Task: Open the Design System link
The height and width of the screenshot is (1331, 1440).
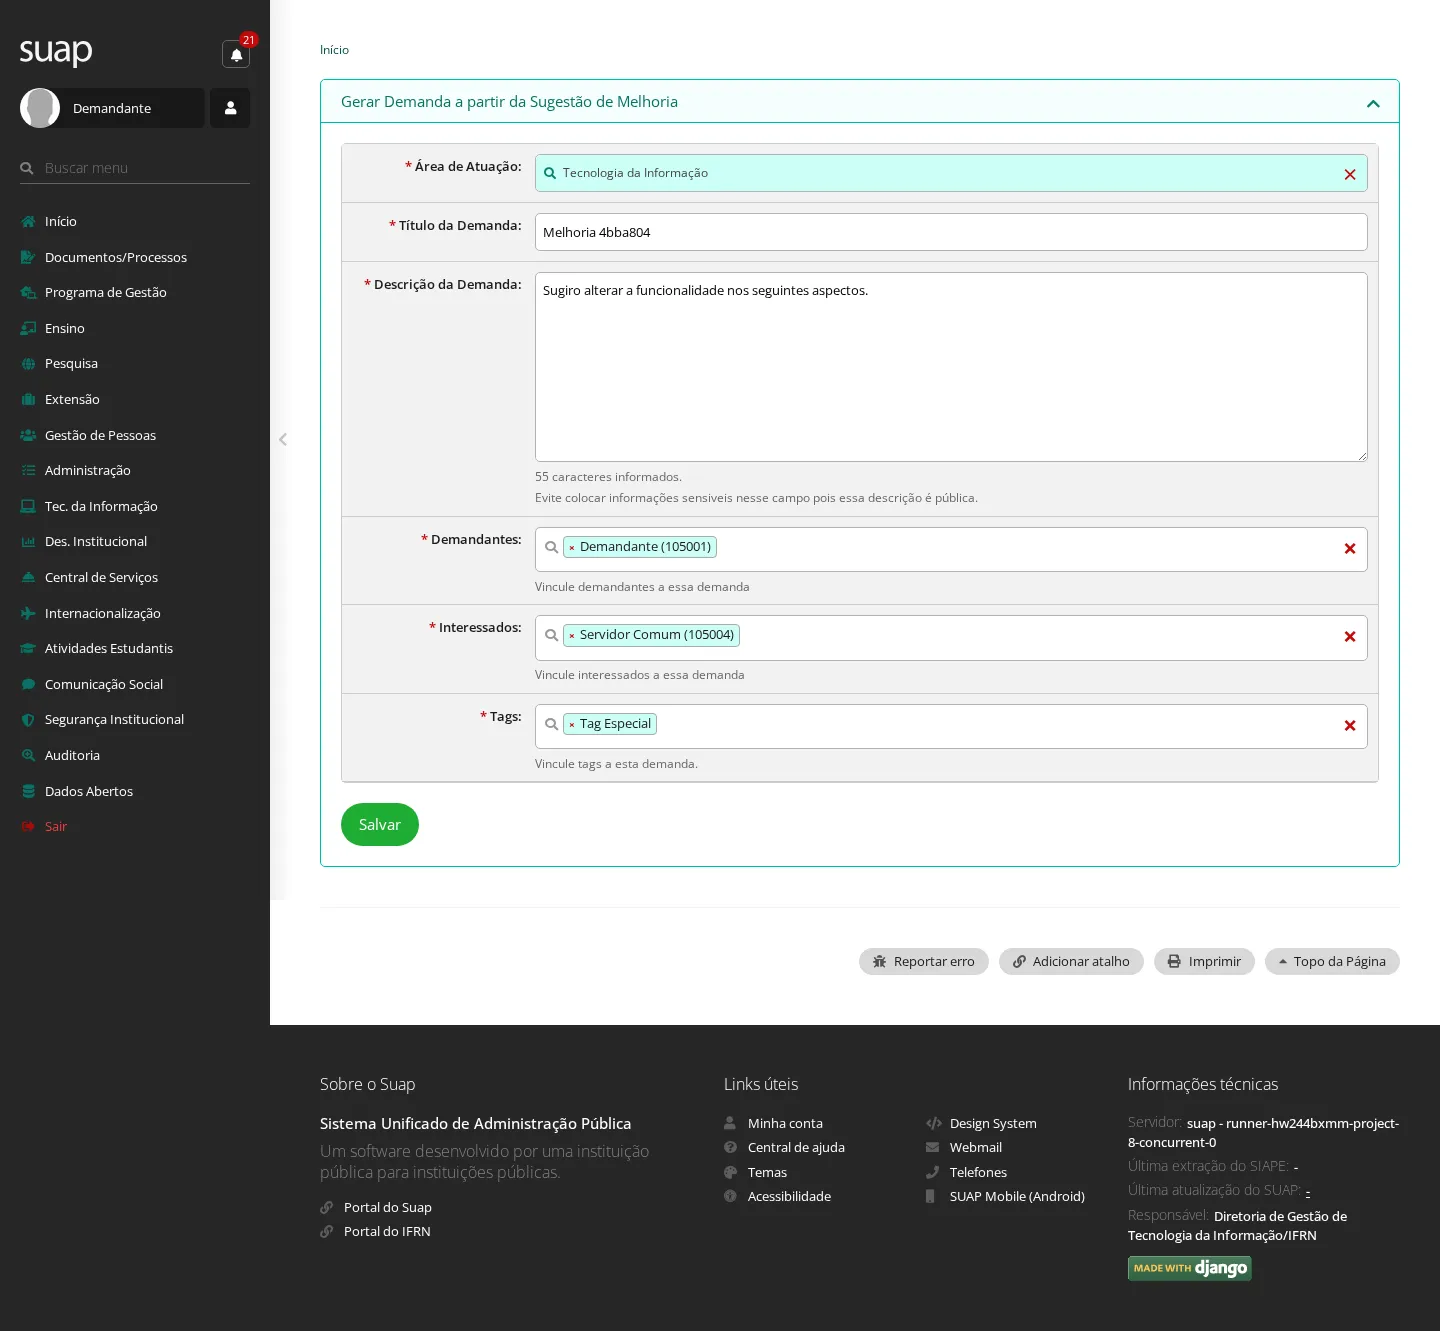Action: pyautogui.click(x=993, y=1123)
